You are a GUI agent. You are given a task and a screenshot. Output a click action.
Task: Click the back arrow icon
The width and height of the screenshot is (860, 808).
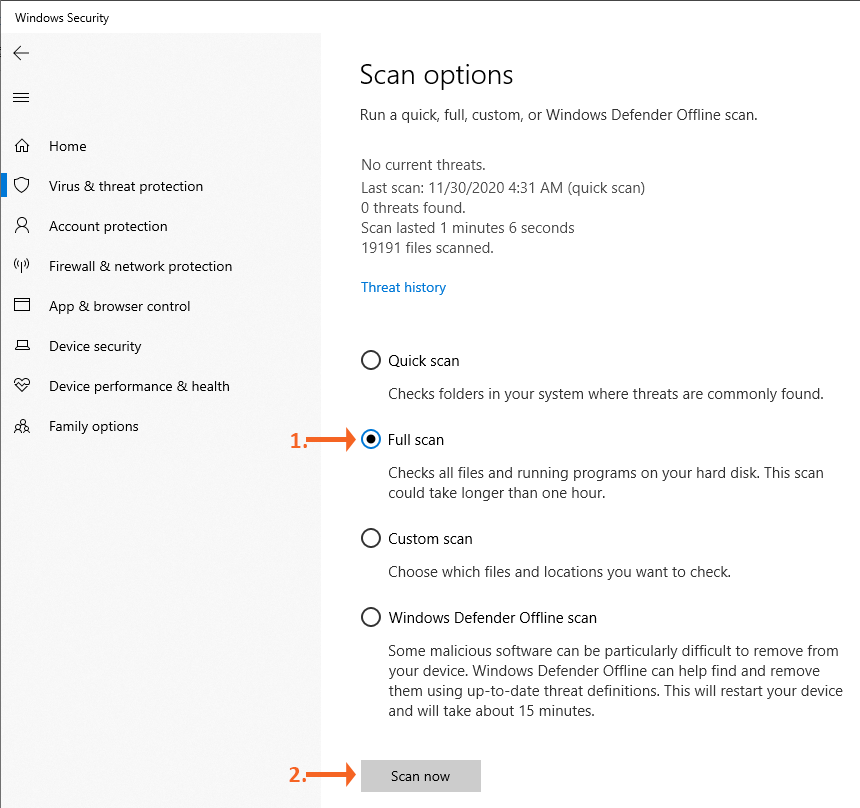point(21,53)
